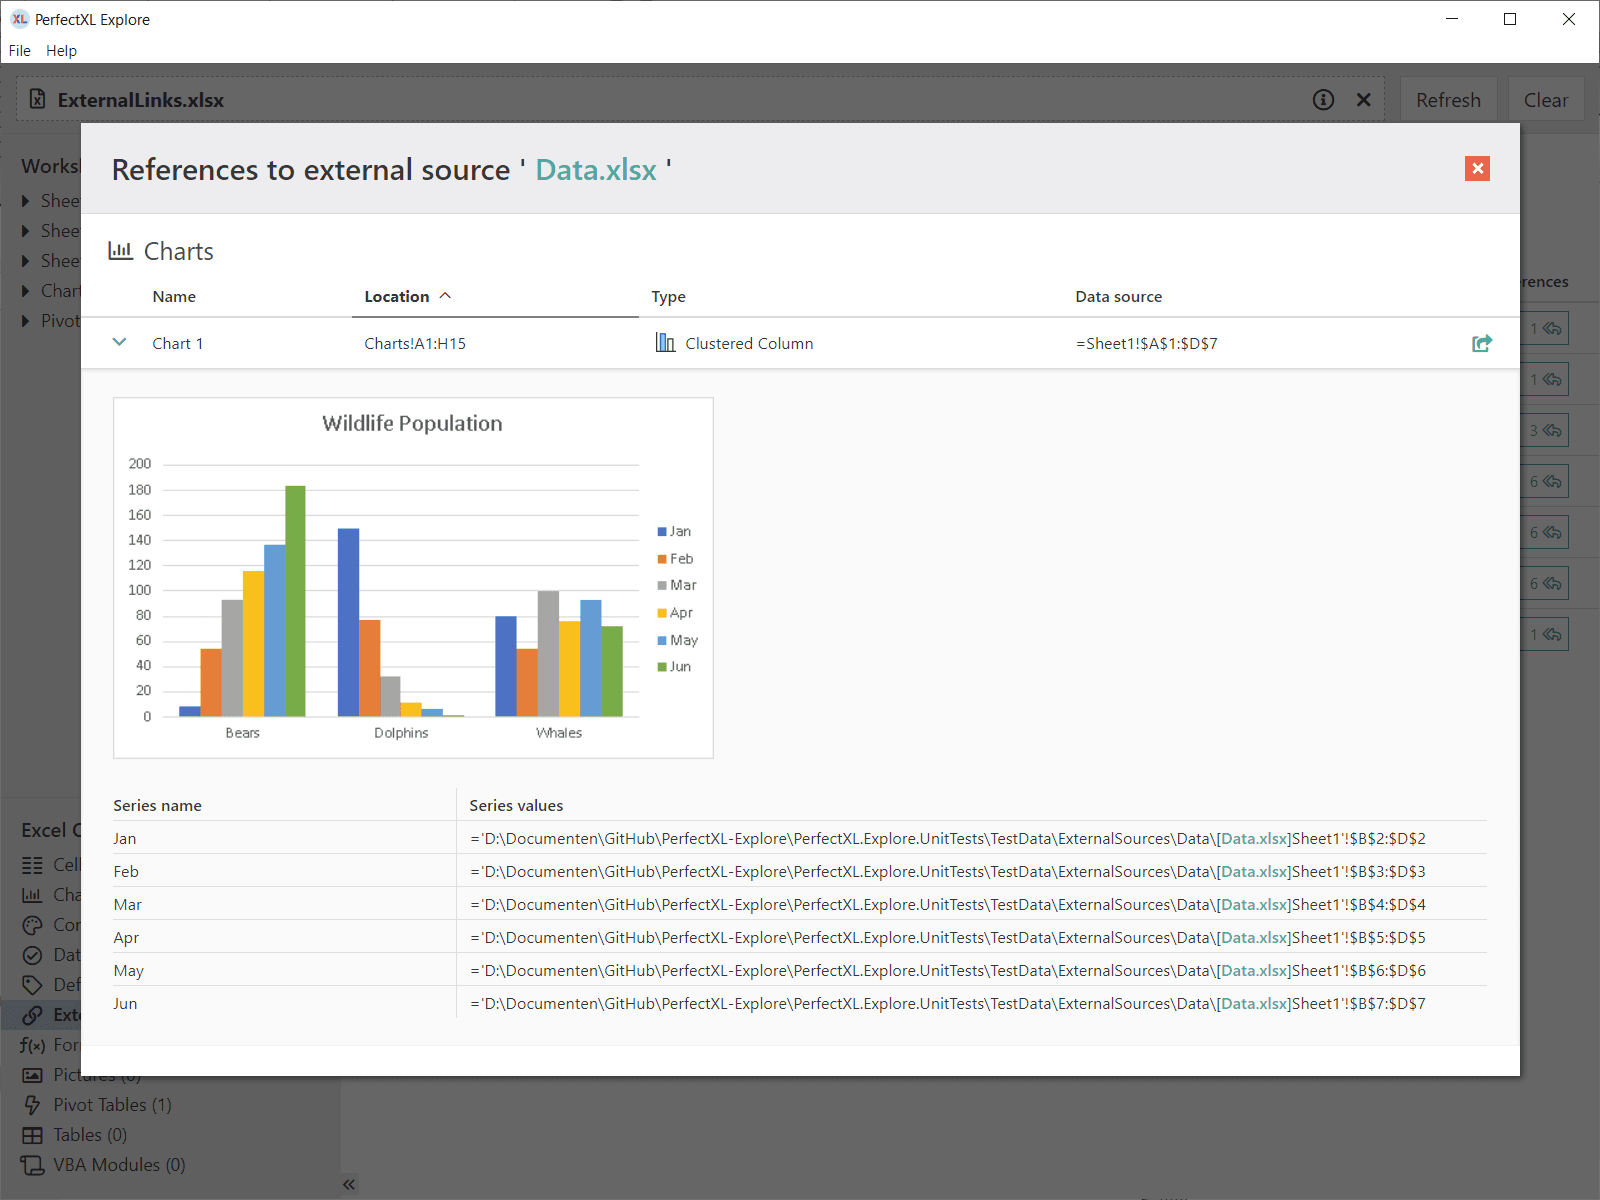Click the VBA Modules scroll icon

point(33,1165)
